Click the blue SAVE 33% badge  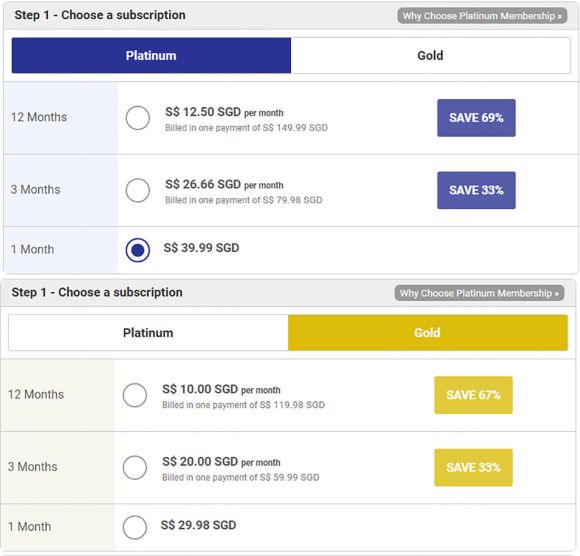click(476, 191)
